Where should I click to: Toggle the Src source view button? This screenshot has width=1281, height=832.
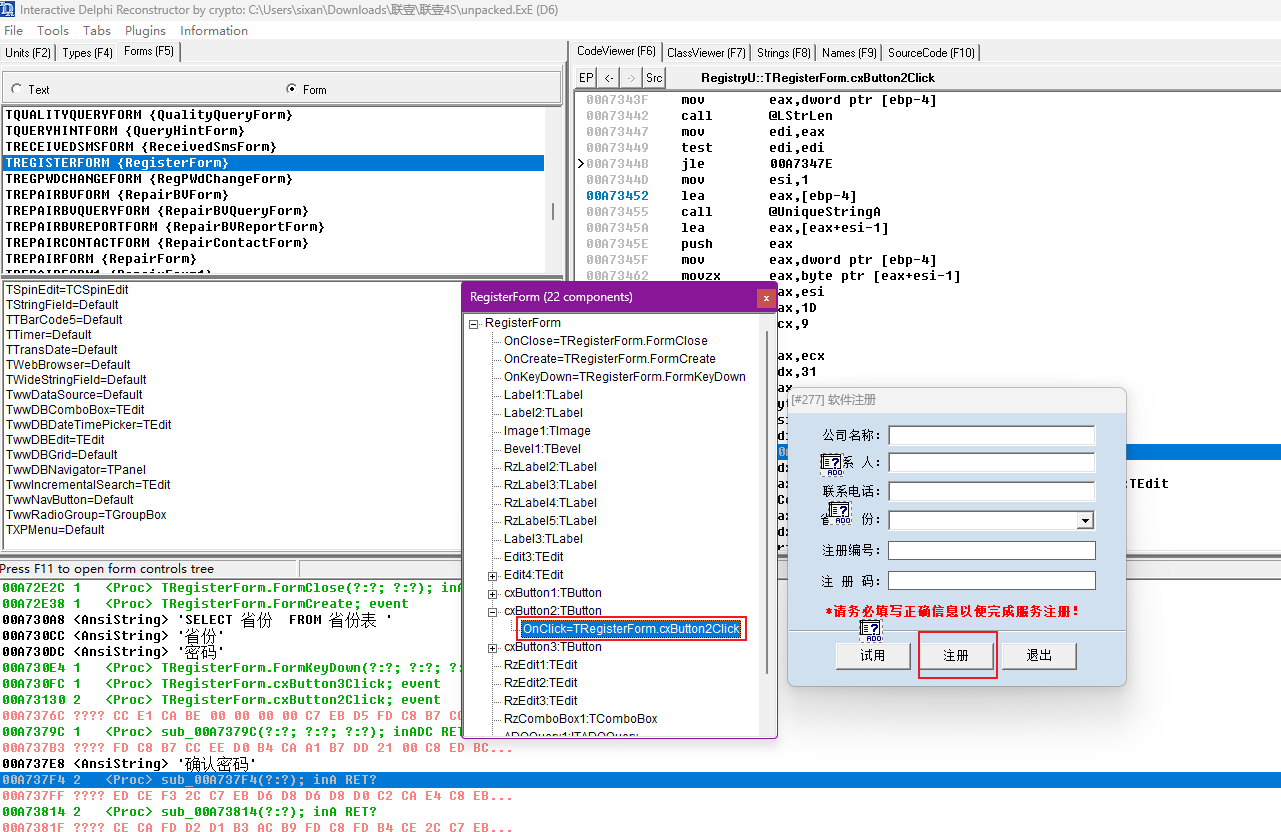click(x=654, y=78)
